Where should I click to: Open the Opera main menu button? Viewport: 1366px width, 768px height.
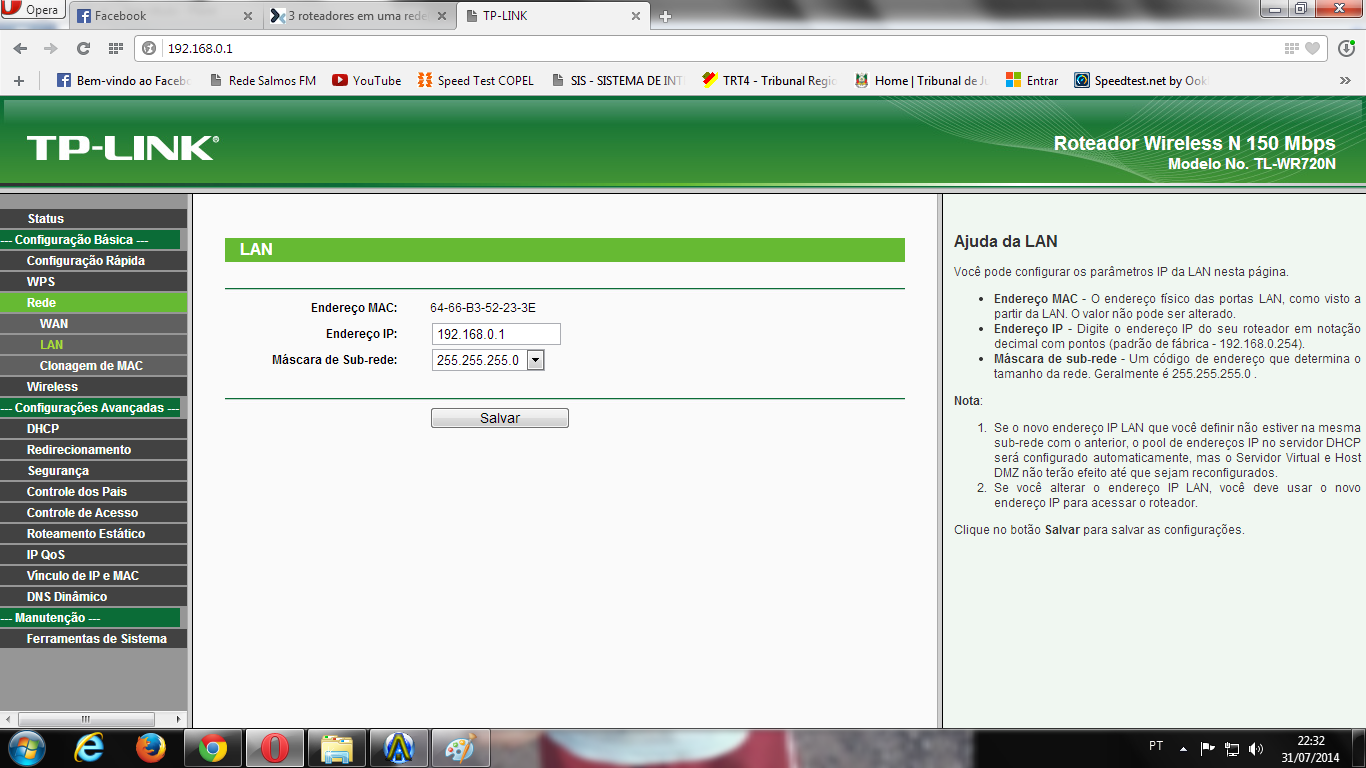tap(33, 10)
